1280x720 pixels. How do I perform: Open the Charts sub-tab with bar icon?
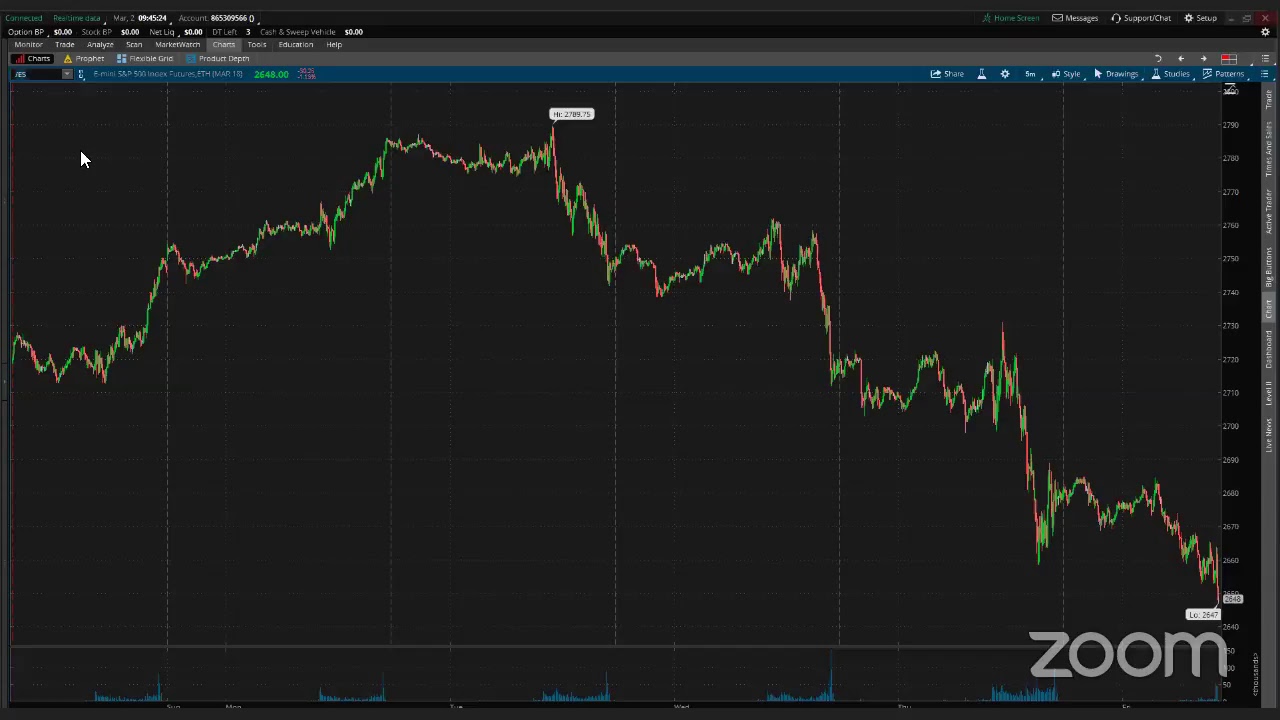coord(32,58)
